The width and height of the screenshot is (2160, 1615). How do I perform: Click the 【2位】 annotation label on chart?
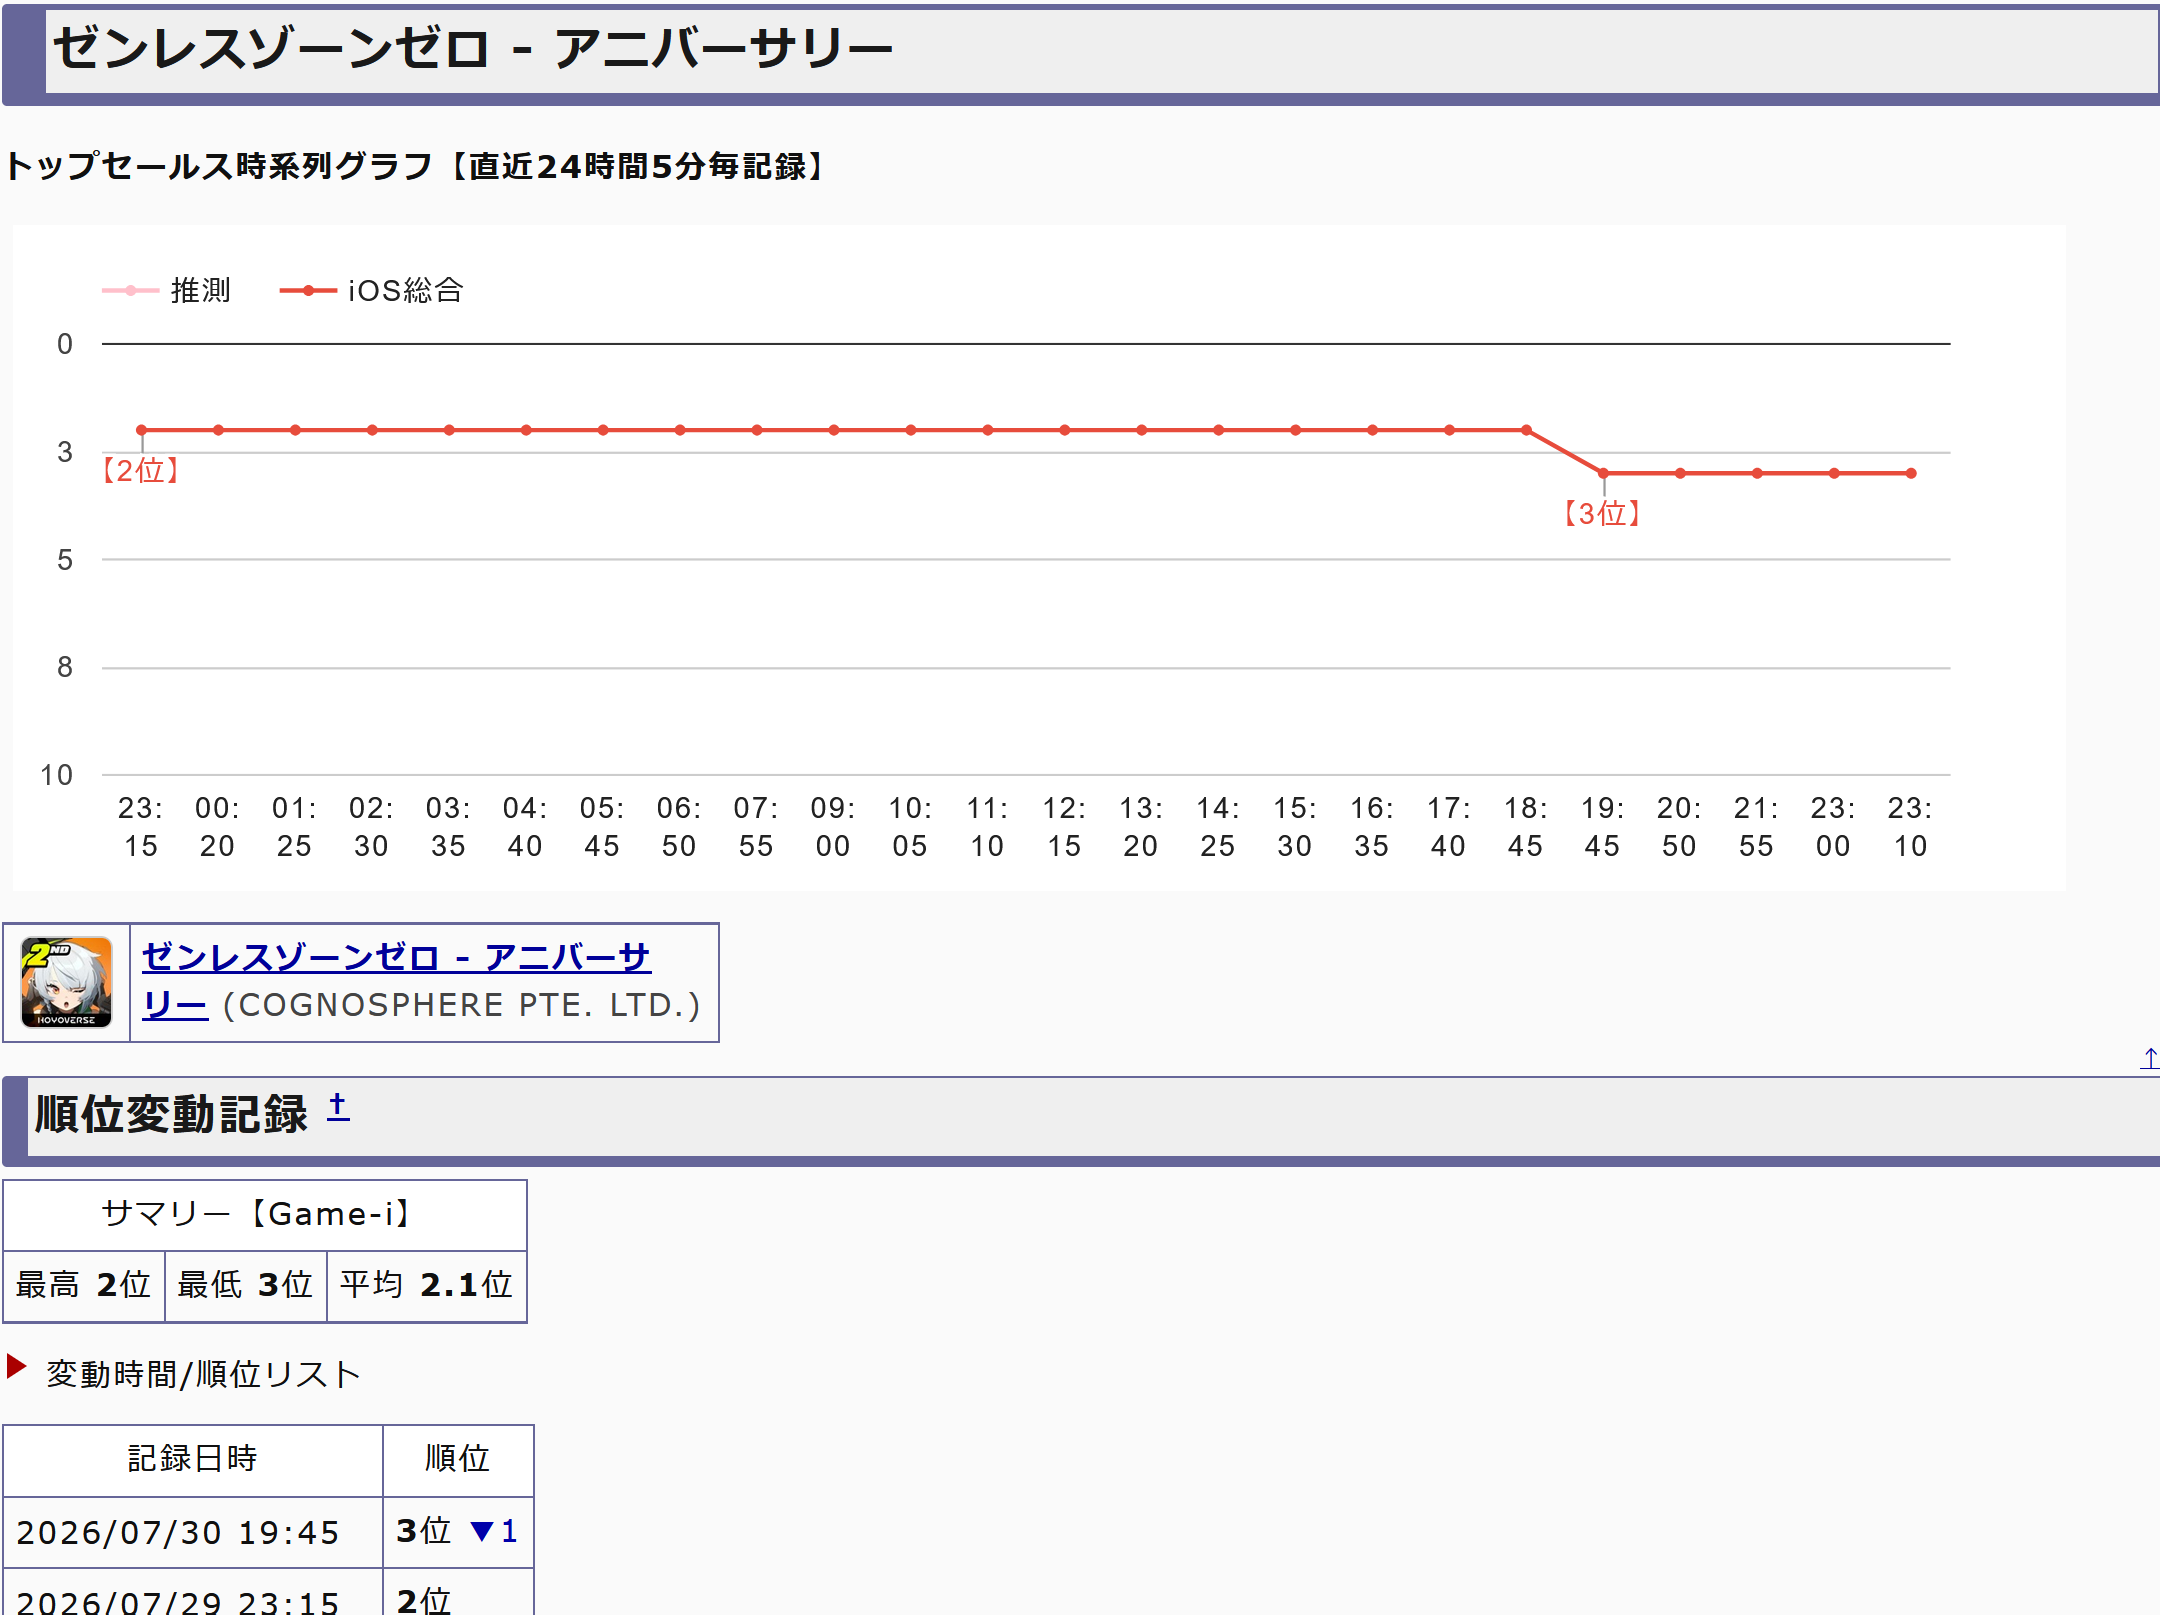click(140, 471)
